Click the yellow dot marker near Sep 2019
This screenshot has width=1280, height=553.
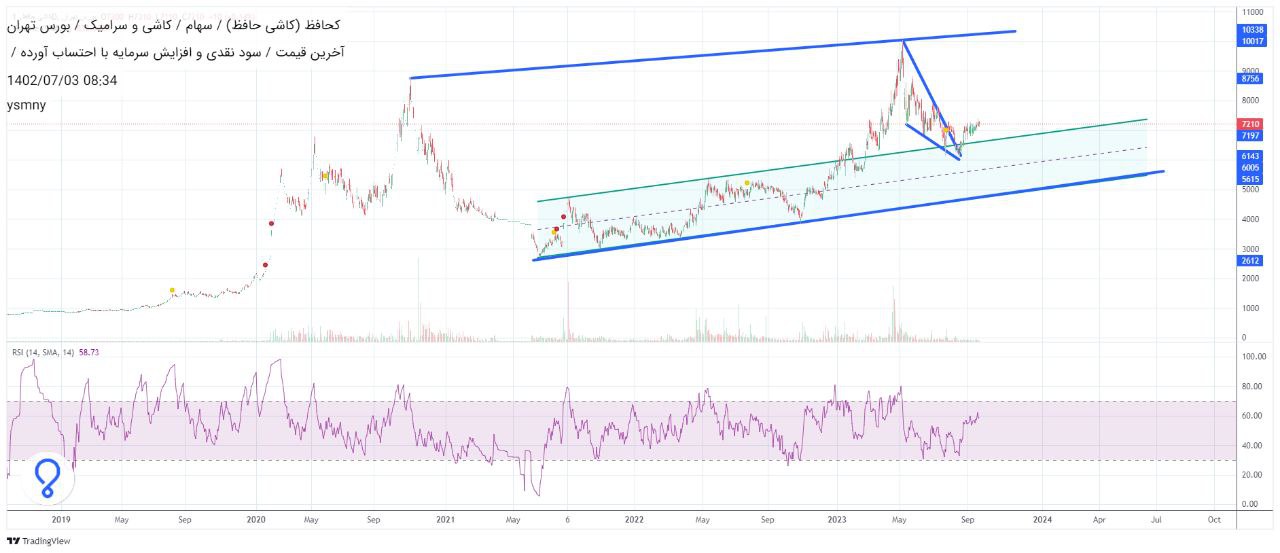click(x=172, y=291)
